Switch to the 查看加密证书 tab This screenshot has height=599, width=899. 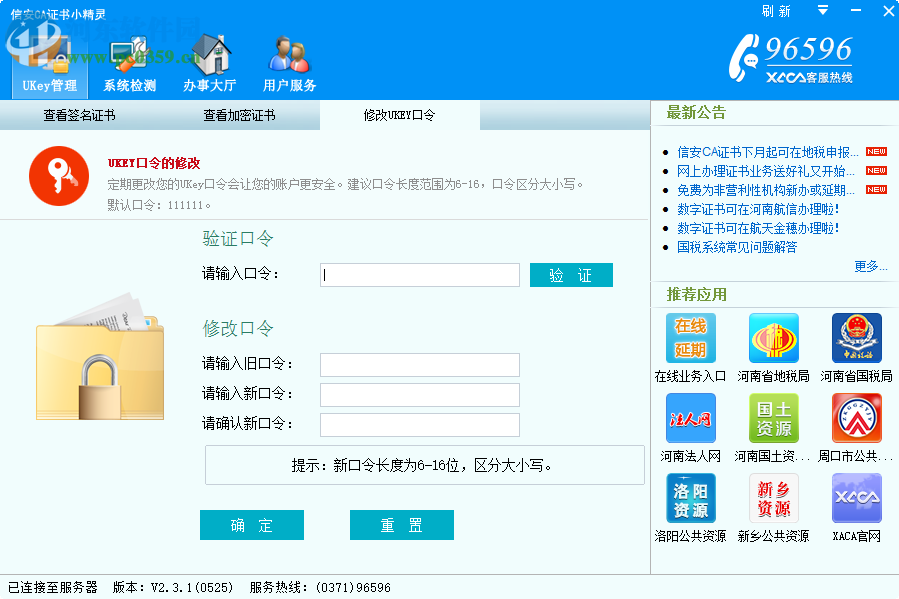tap(240, 115)
